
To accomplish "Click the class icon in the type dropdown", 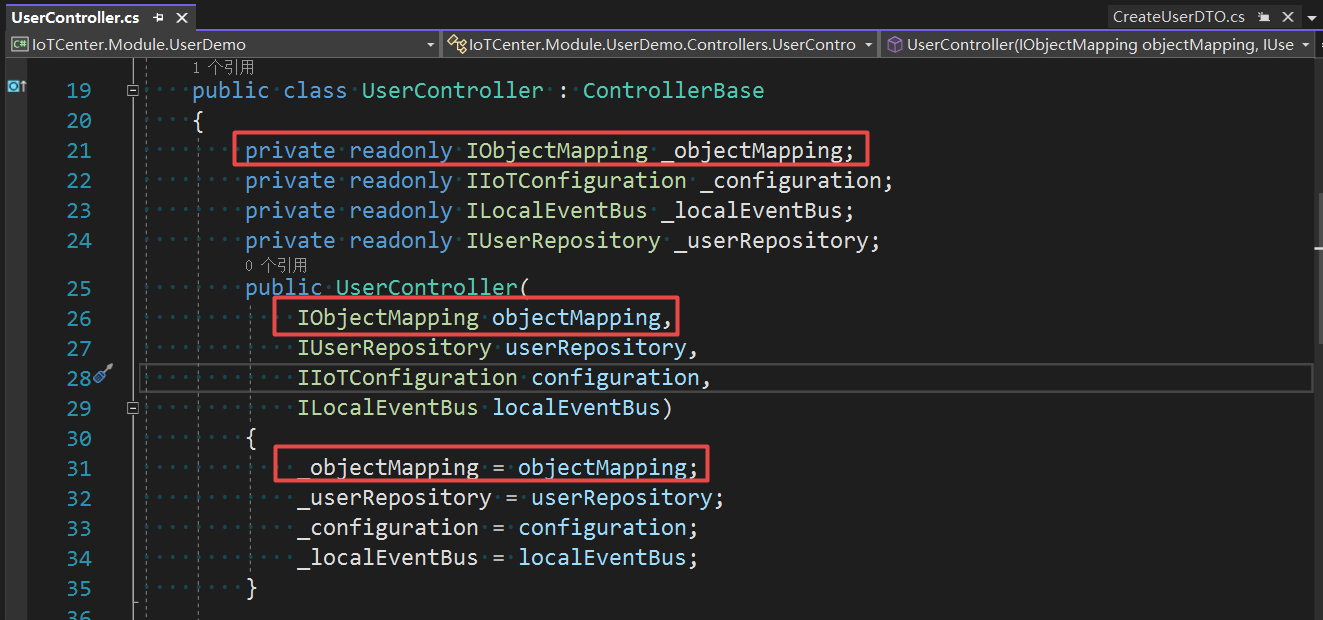I will (x=457, y=44).
